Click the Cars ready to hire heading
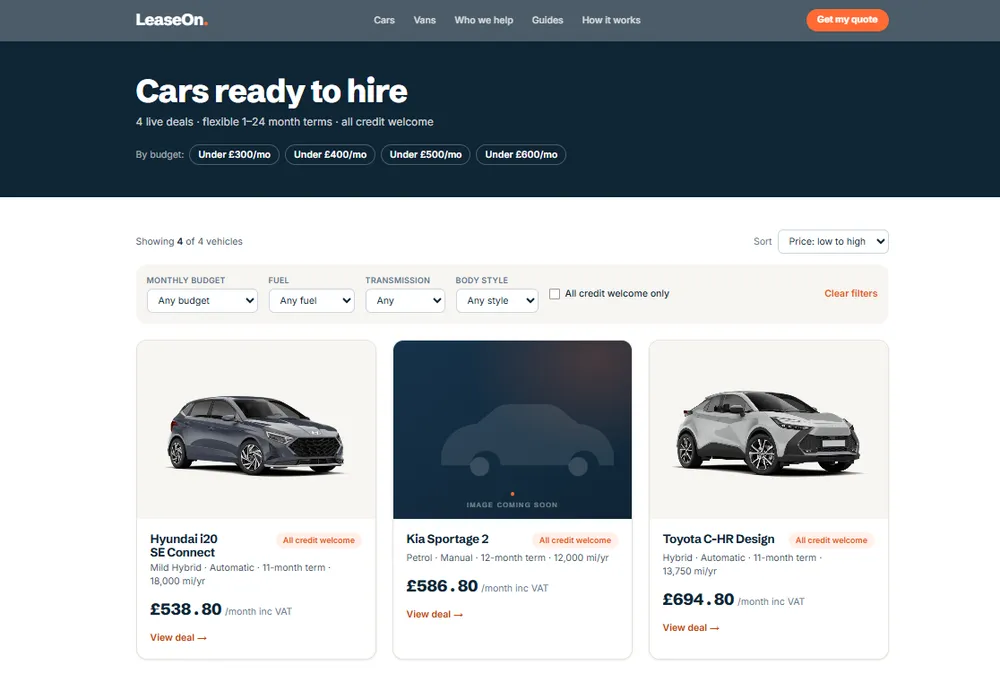This screenshot has height=674, width=1000. tap(271, 91)
